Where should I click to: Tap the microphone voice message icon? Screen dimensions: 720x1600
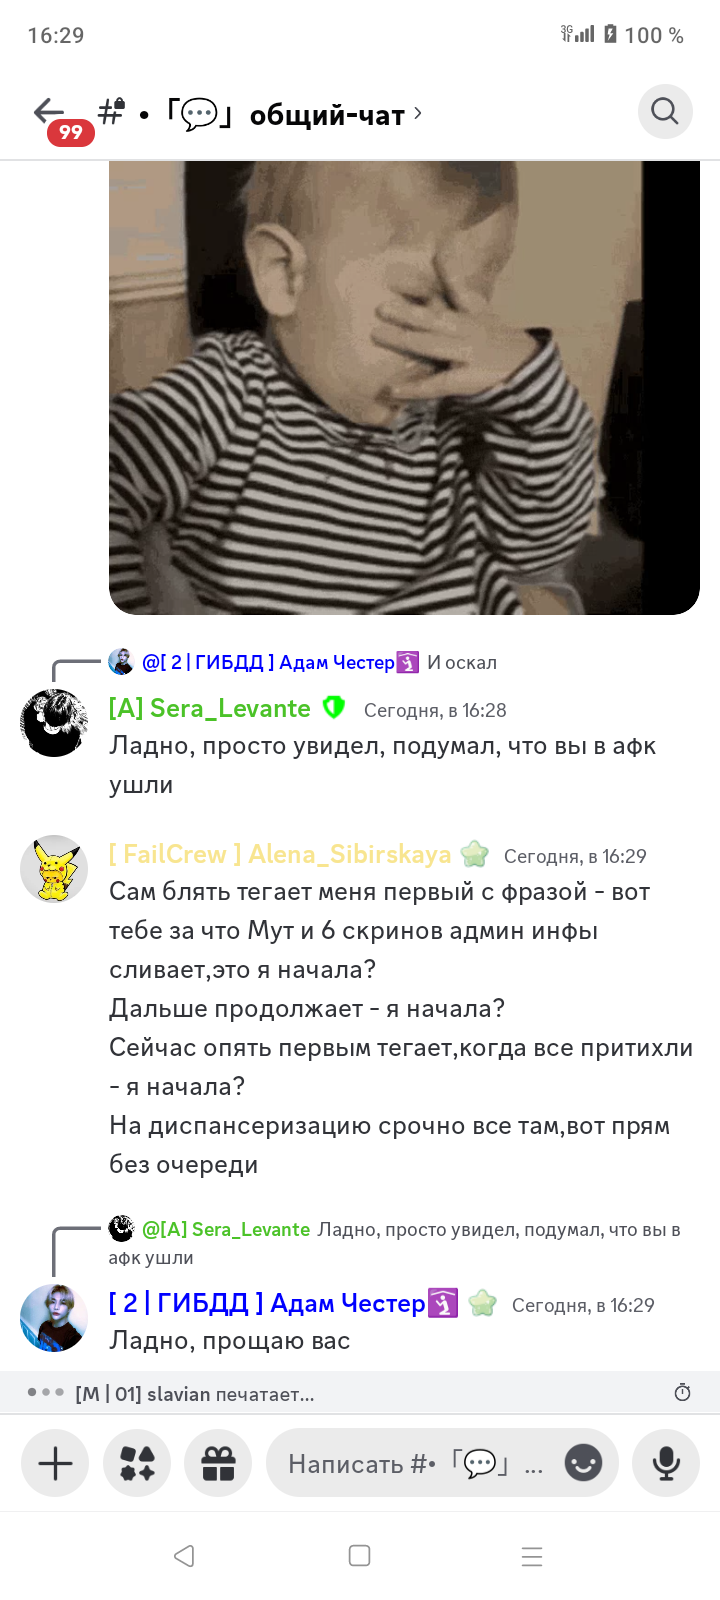pos(666,1463)
